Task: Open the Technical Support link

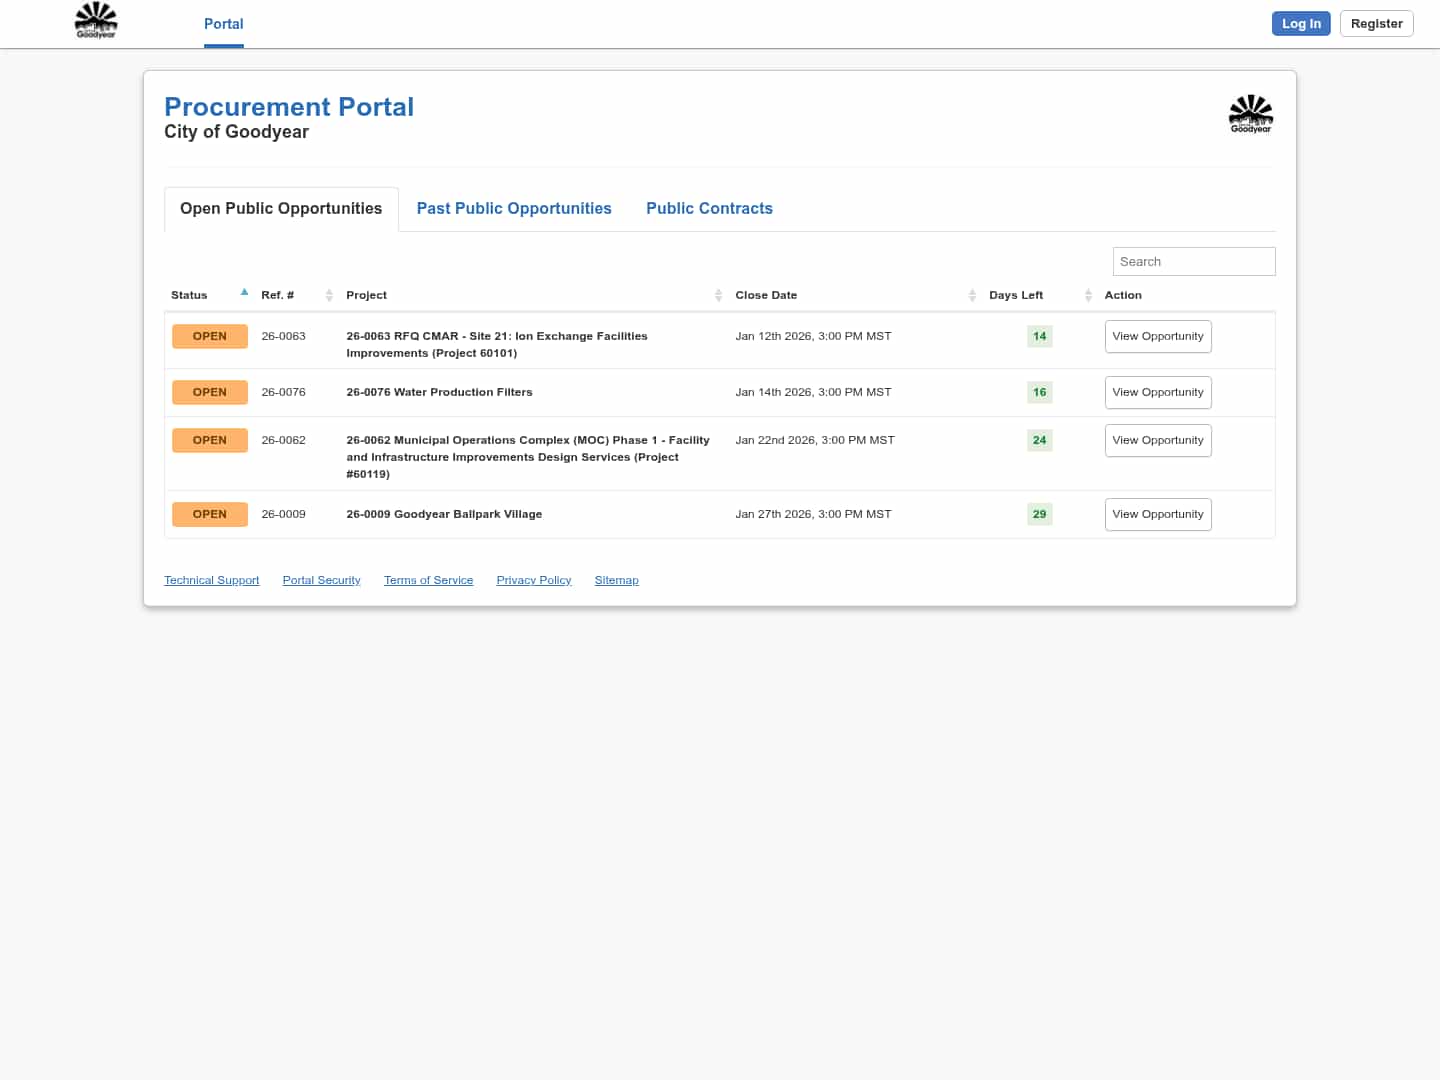Action: click(x=211, y=580)
